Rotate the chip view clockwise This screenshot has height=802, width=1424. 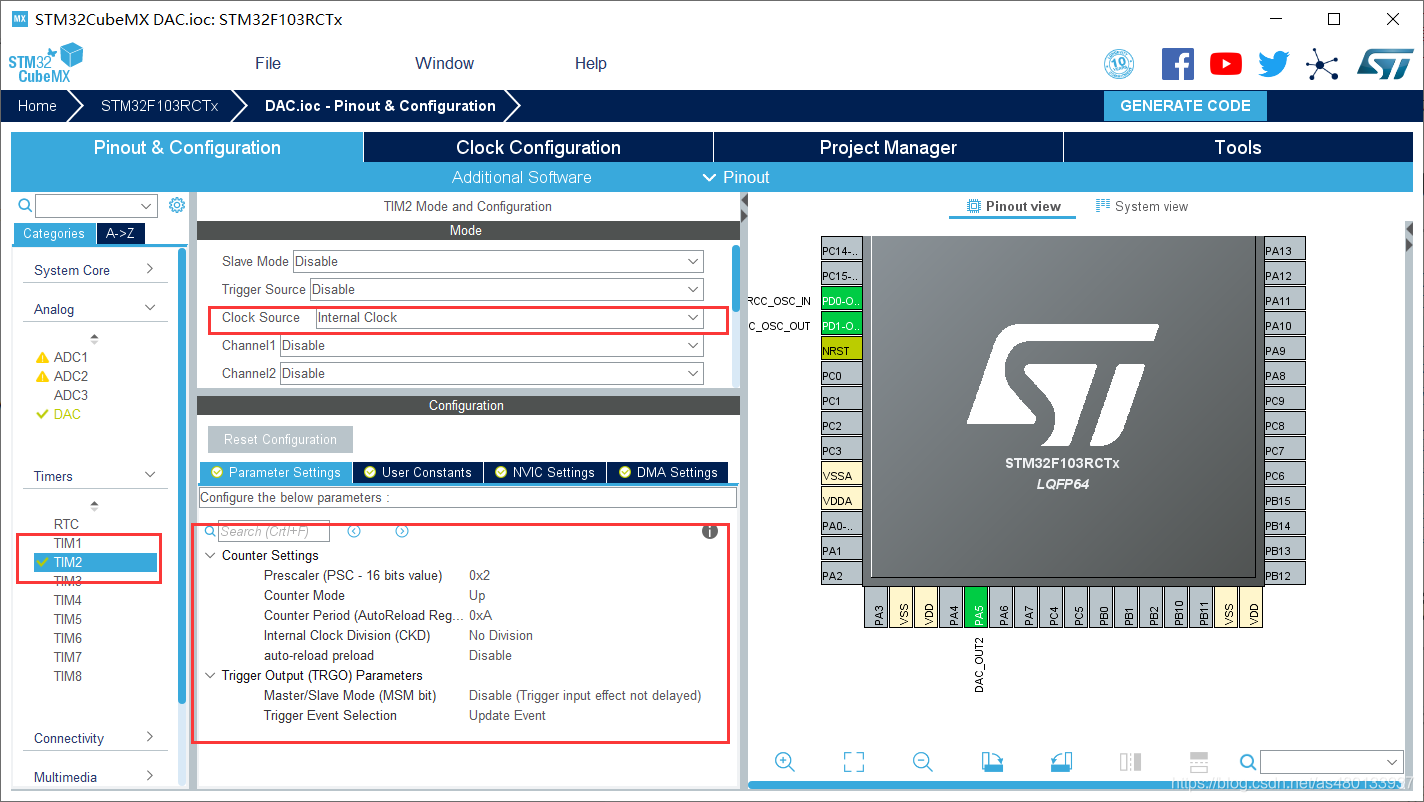[x=992, y=762]
